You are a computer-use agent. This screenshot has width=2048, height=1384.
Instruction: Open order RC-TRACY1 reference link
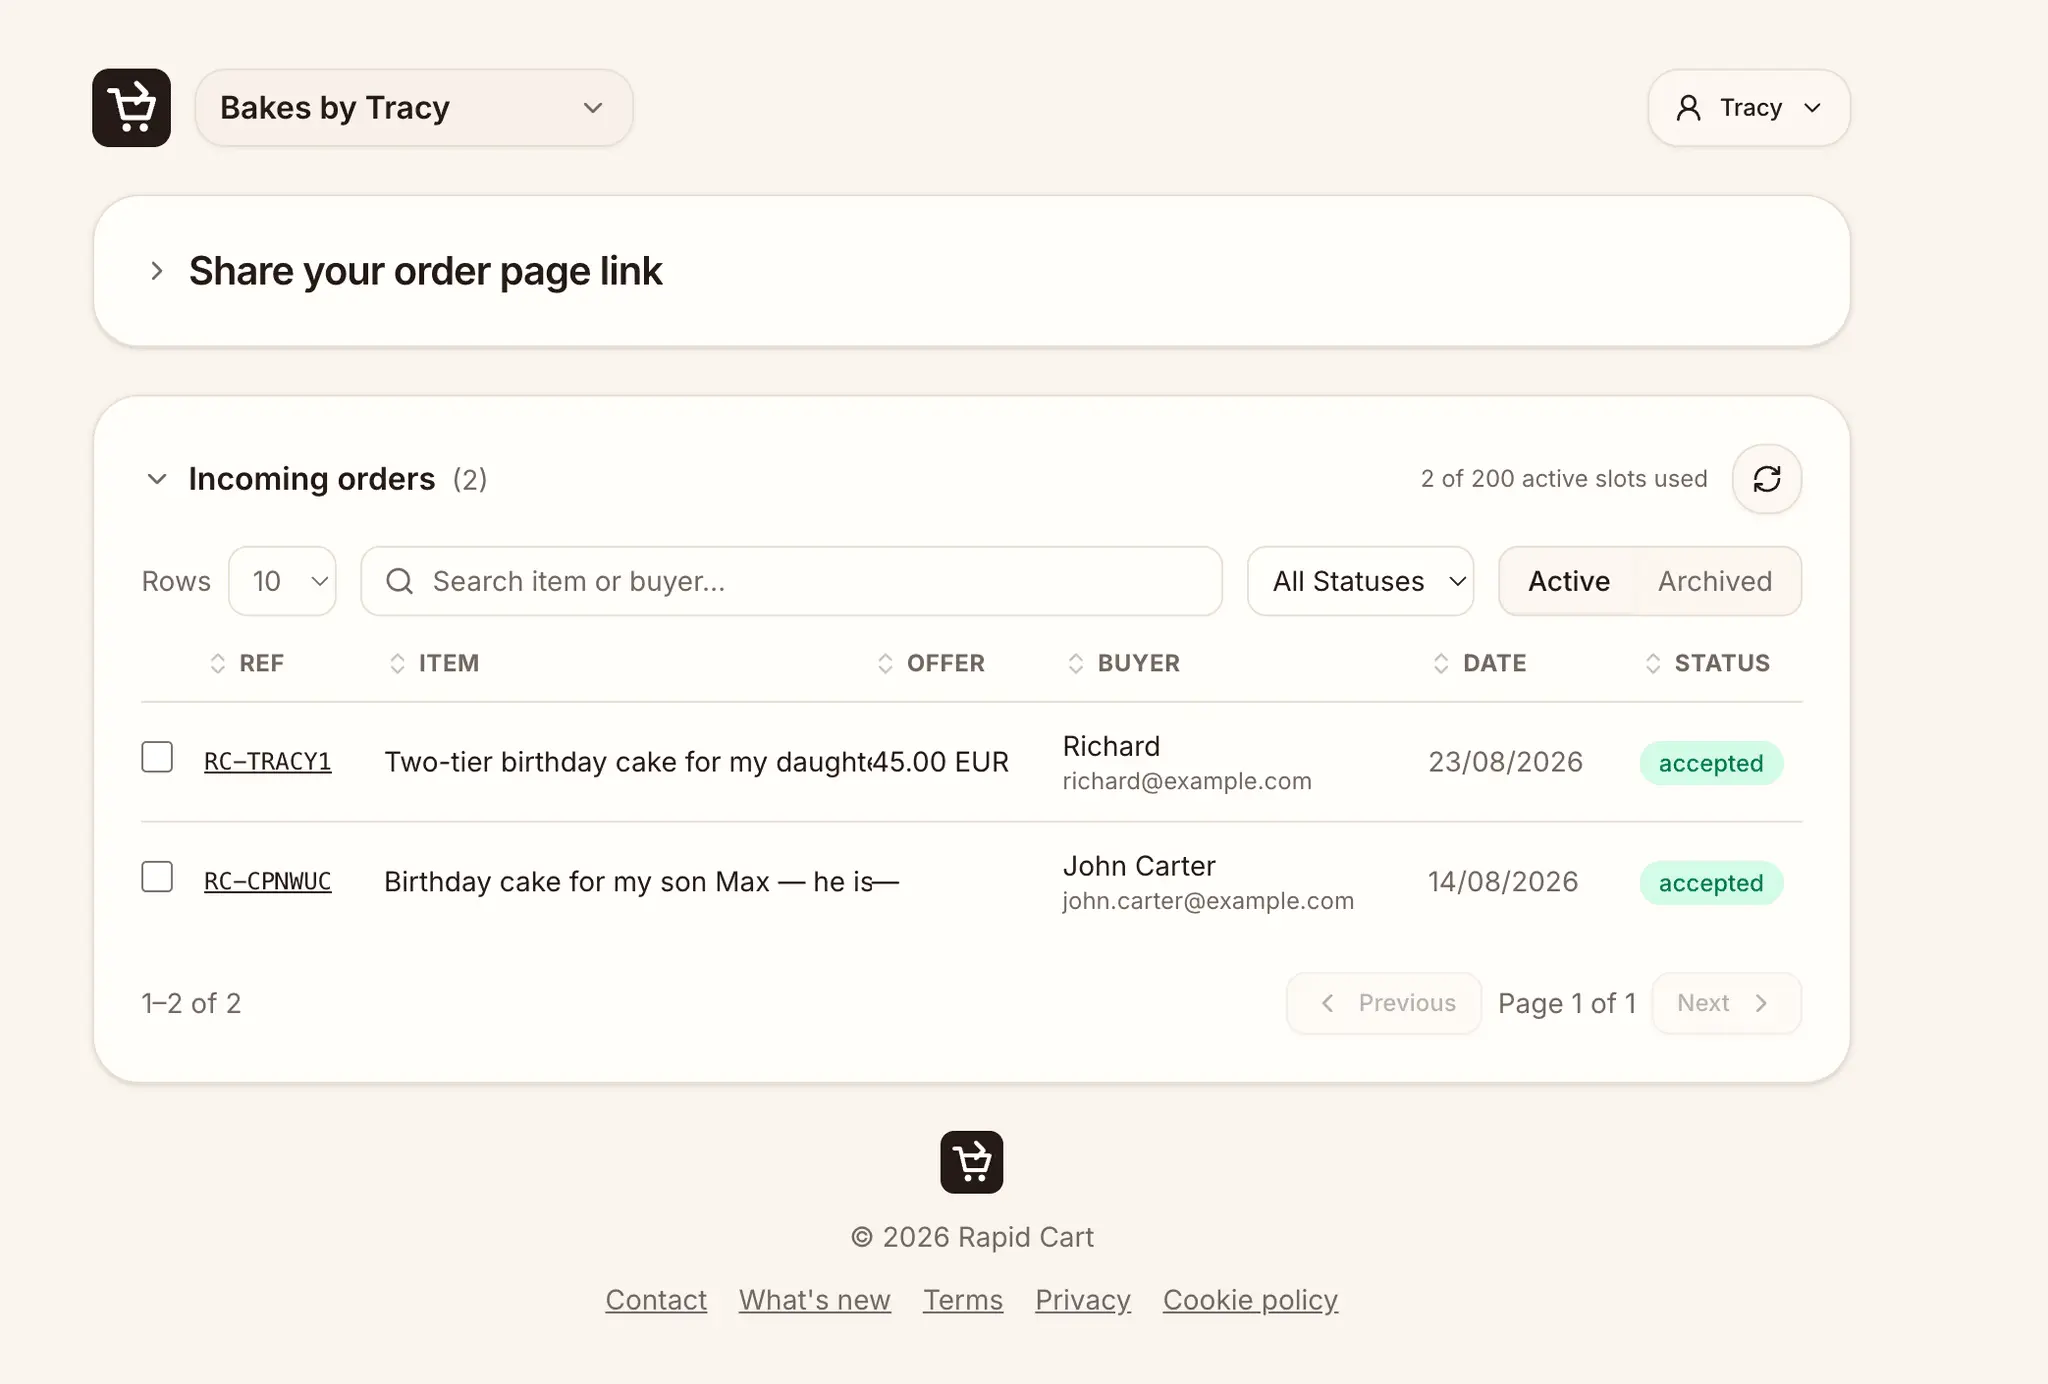pos(268,762)
